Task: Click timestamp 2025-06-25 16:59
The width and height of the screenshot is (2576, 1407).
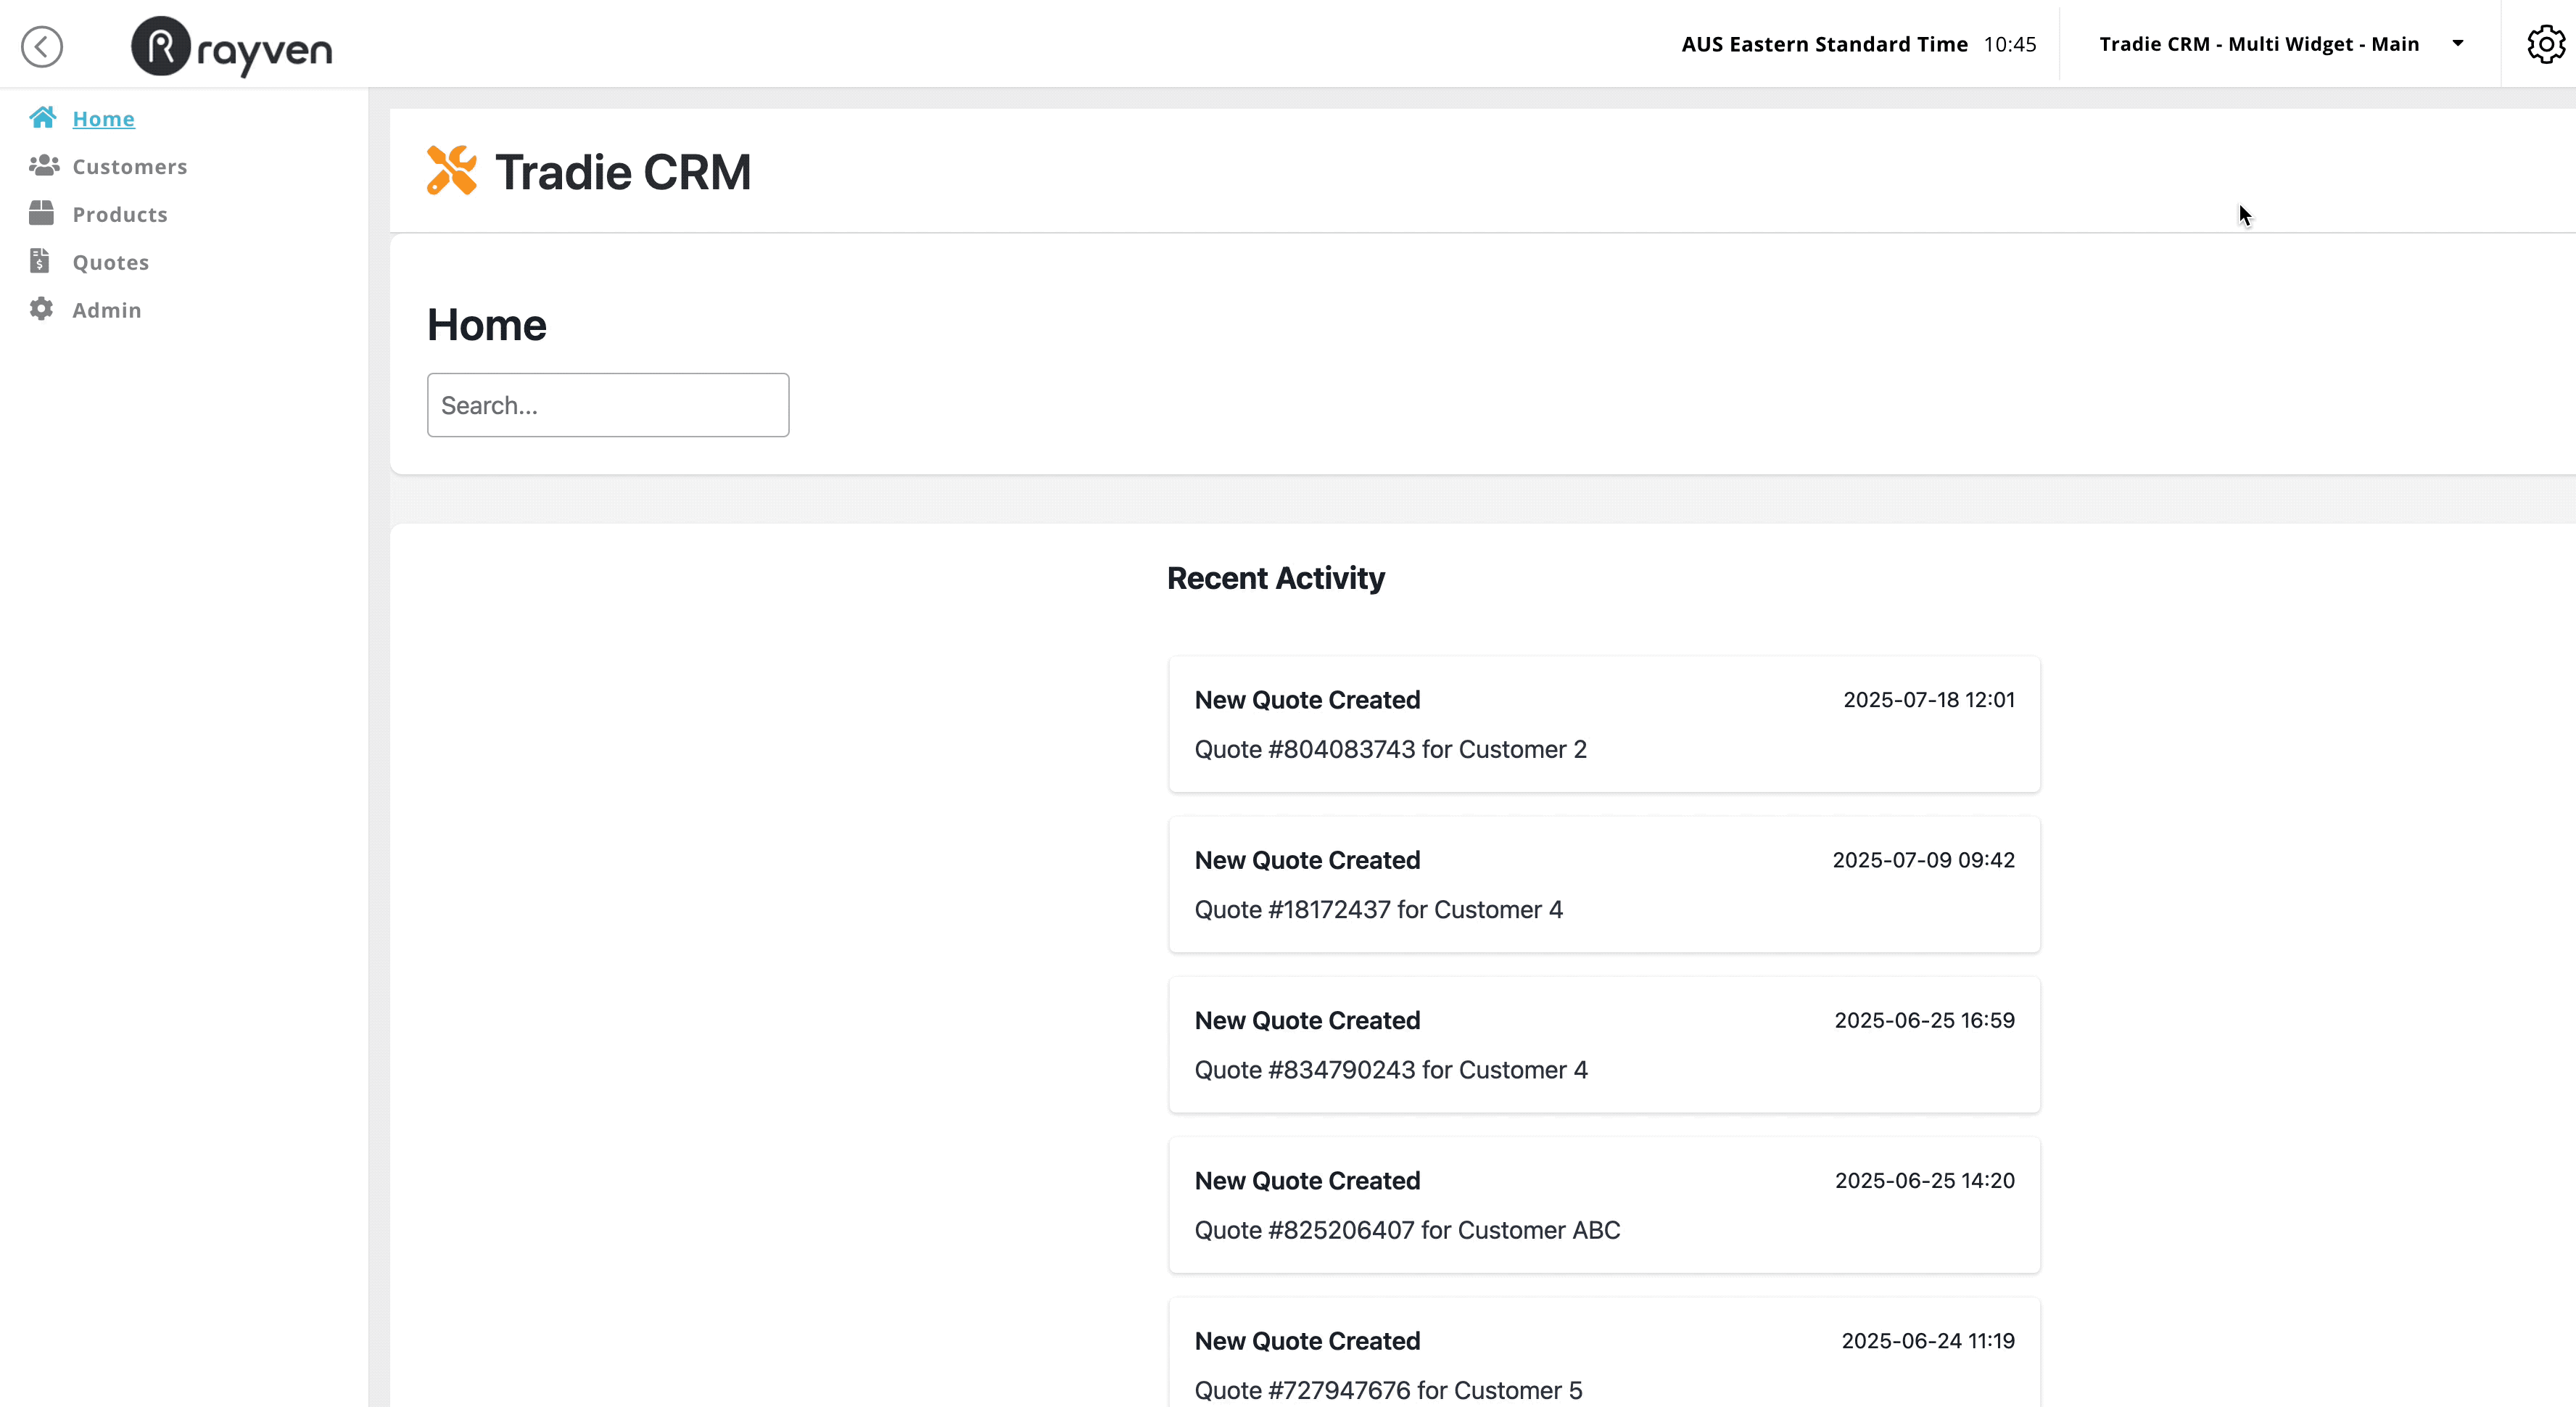Action: click(1924, 1020)
